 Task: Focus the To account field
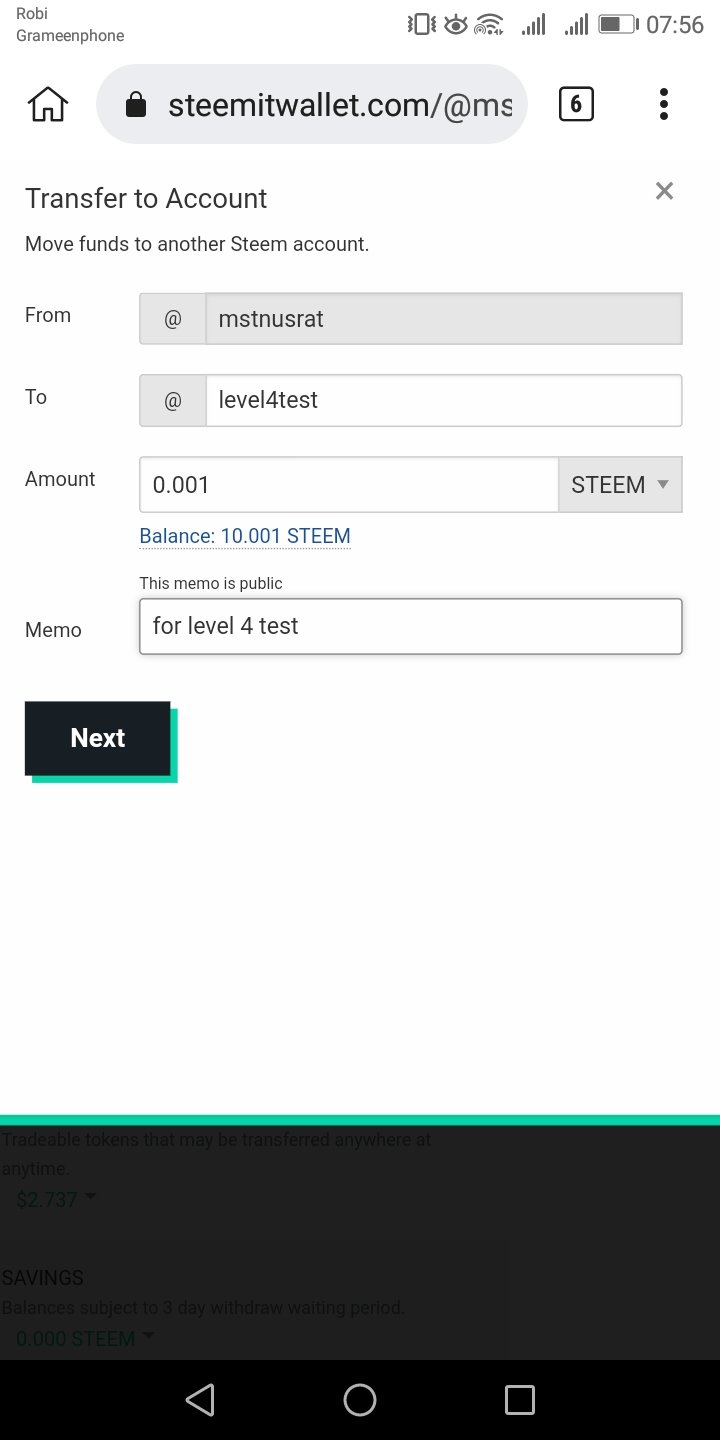(443, 400)
